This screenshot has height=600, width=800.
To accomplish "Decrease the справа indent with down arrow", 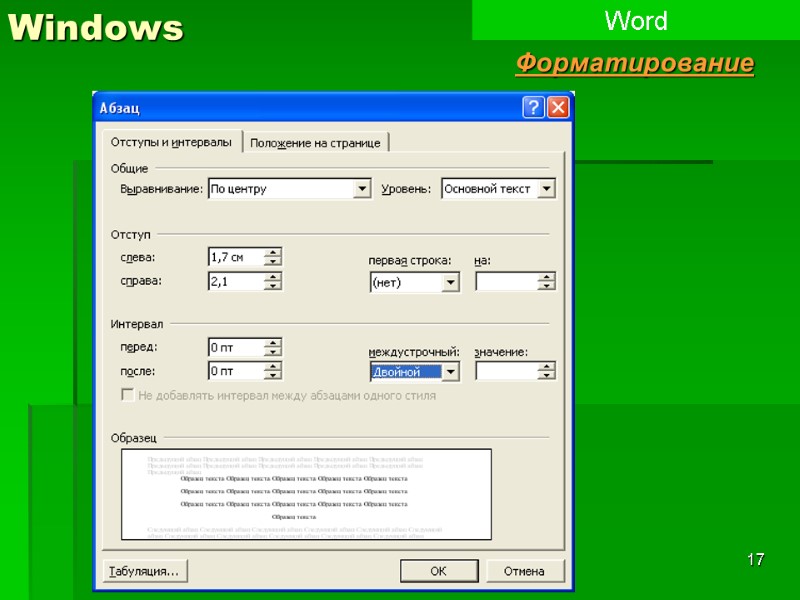I will click(273, 285).
